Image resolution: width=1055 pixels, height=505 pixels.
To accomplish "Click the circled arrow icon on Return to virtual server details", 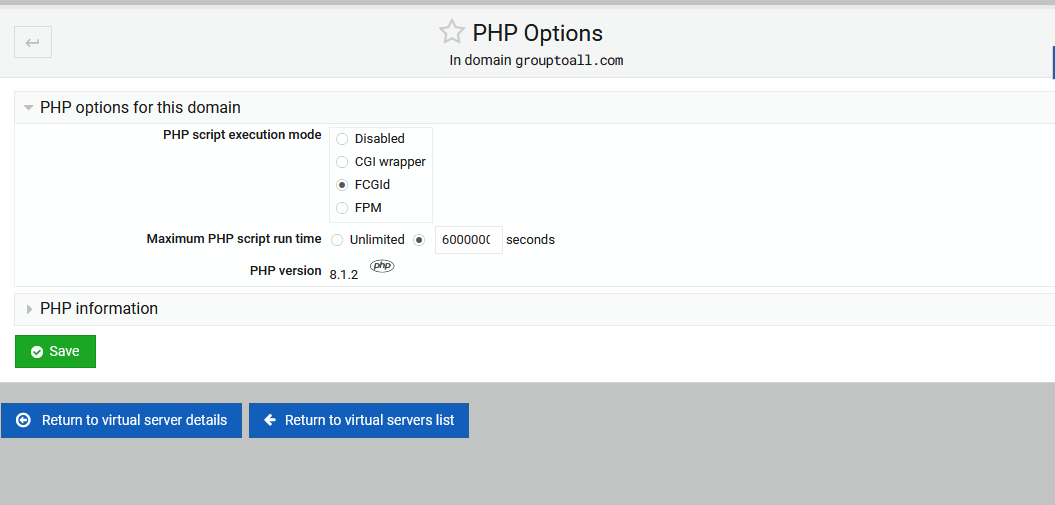I will click(24, 420).
